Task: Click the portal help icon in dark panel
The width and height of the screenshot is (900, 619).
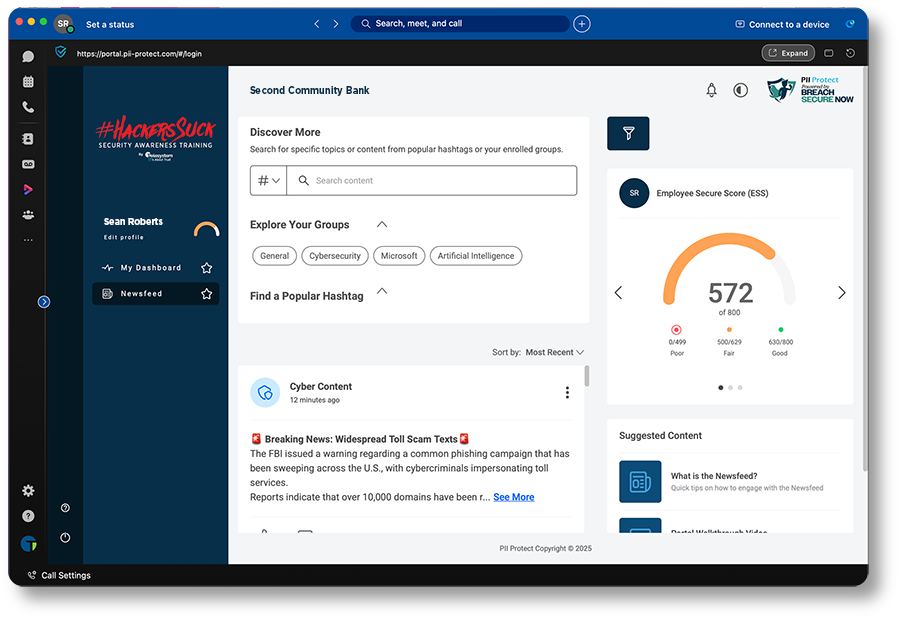Action: (65, 508)
